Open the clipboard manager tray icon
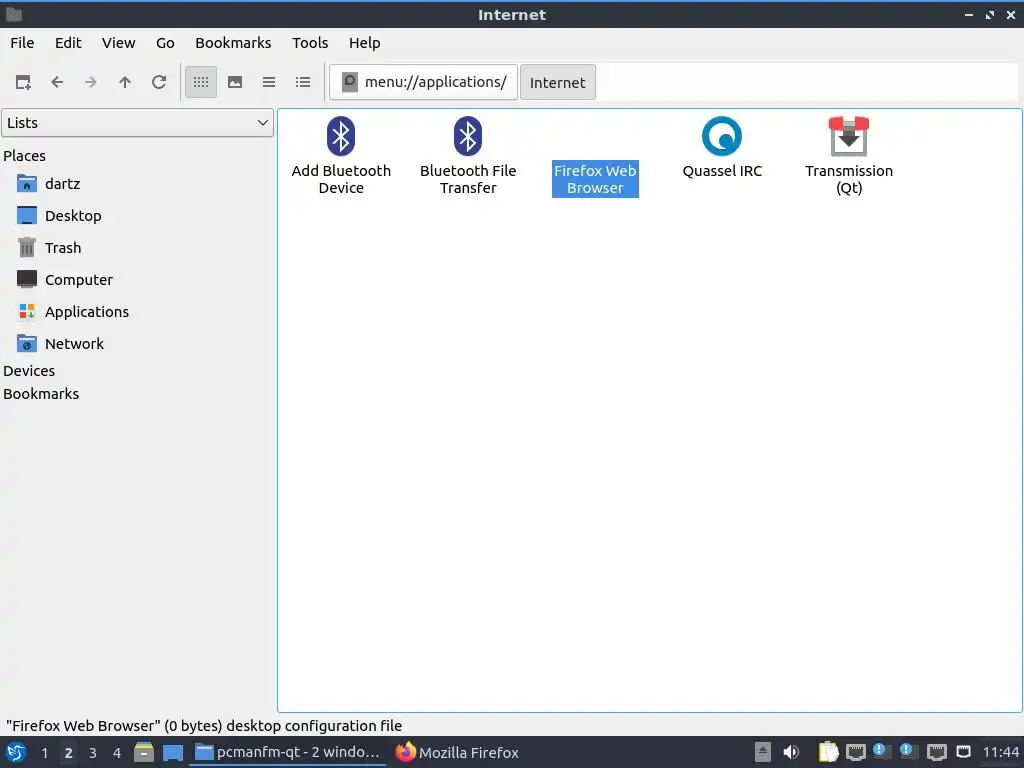The image size is (1024, 768). click(x=828, y=752)
